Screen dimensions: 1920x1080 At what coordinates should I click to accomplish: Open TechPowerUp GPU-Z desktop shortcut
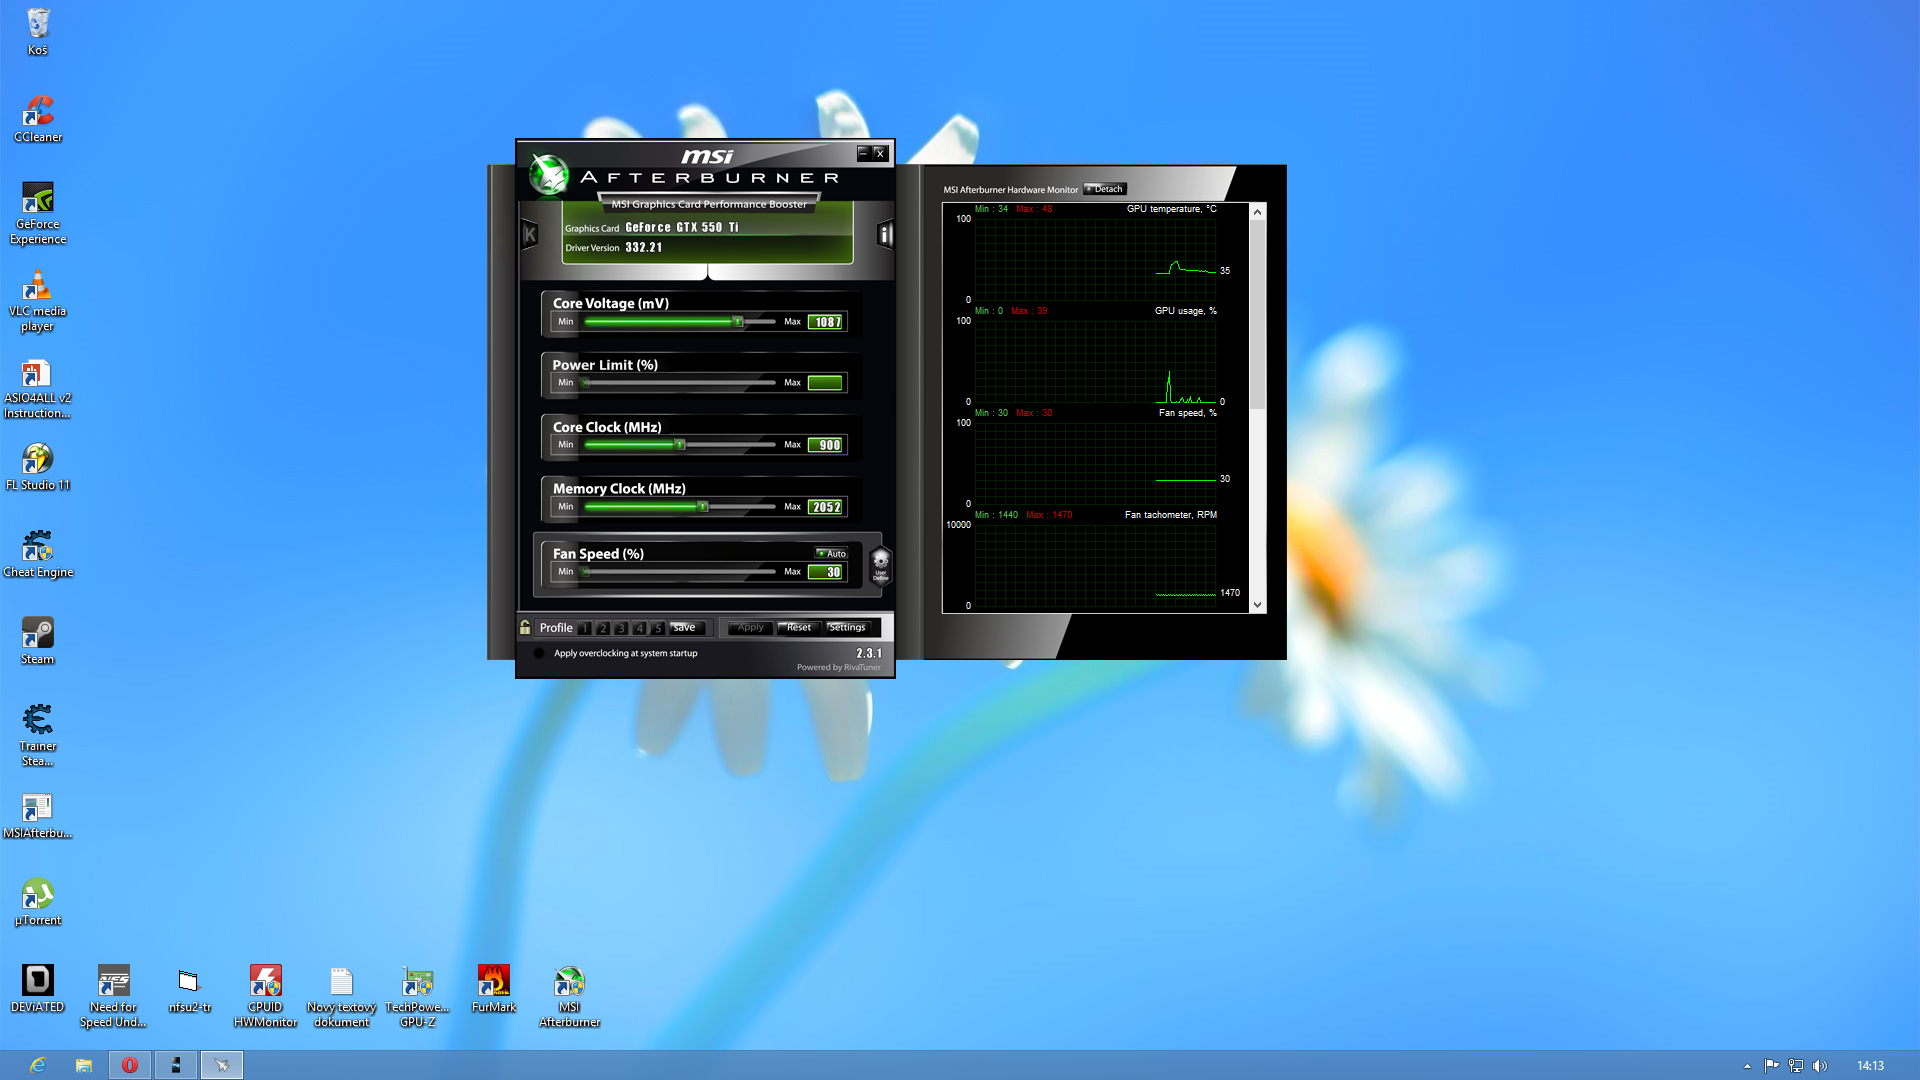point(417,982)
